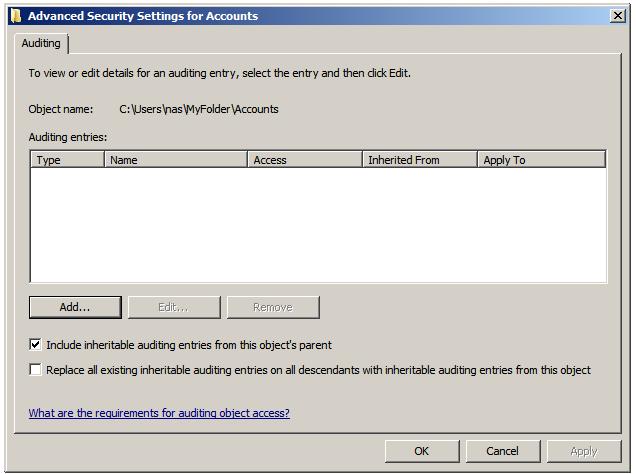Click the folder icon in the title bar

pos(15,16)
